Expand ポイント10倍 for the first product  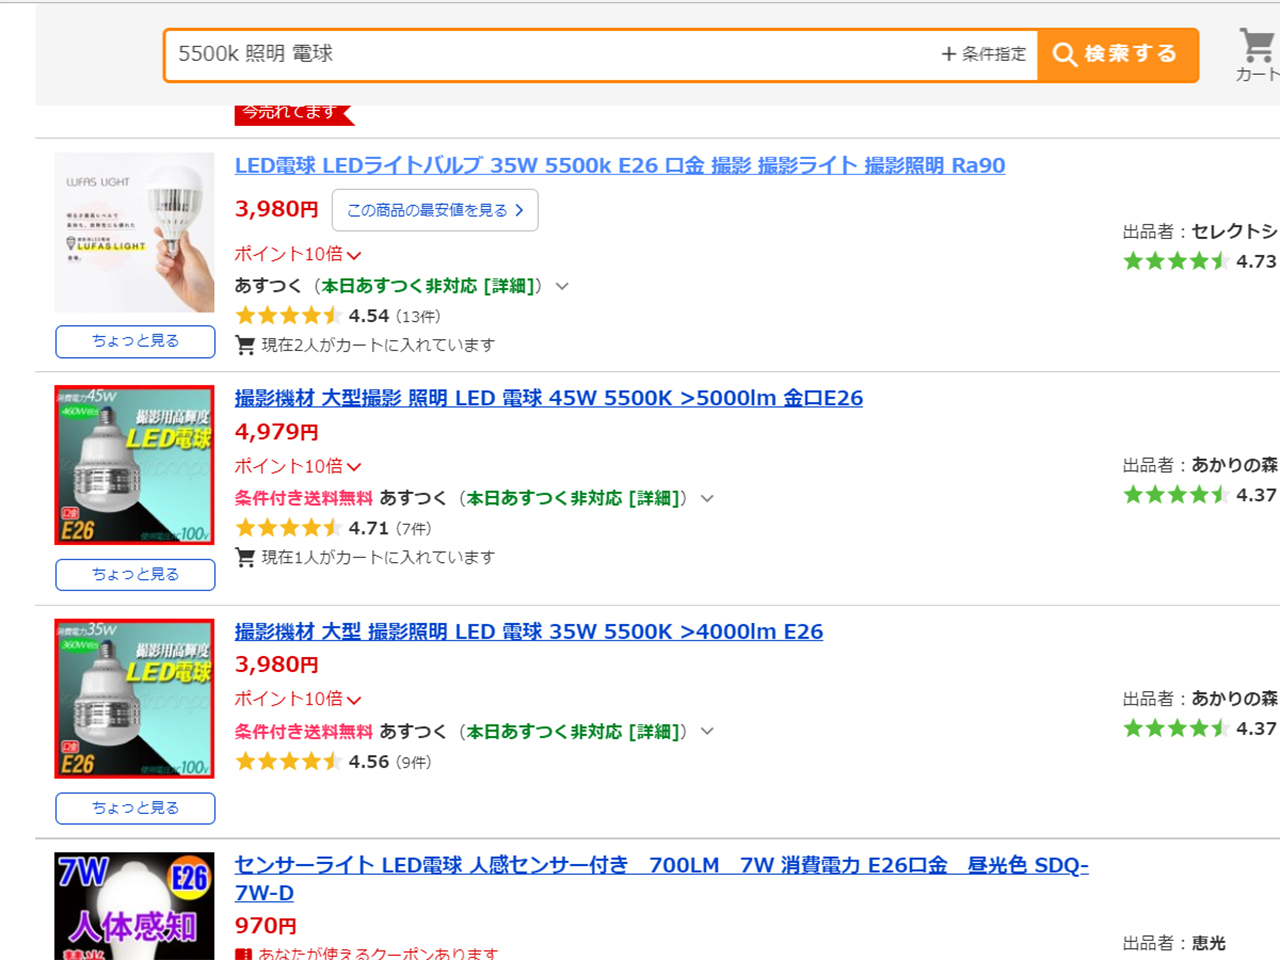(x=298, y=254)
